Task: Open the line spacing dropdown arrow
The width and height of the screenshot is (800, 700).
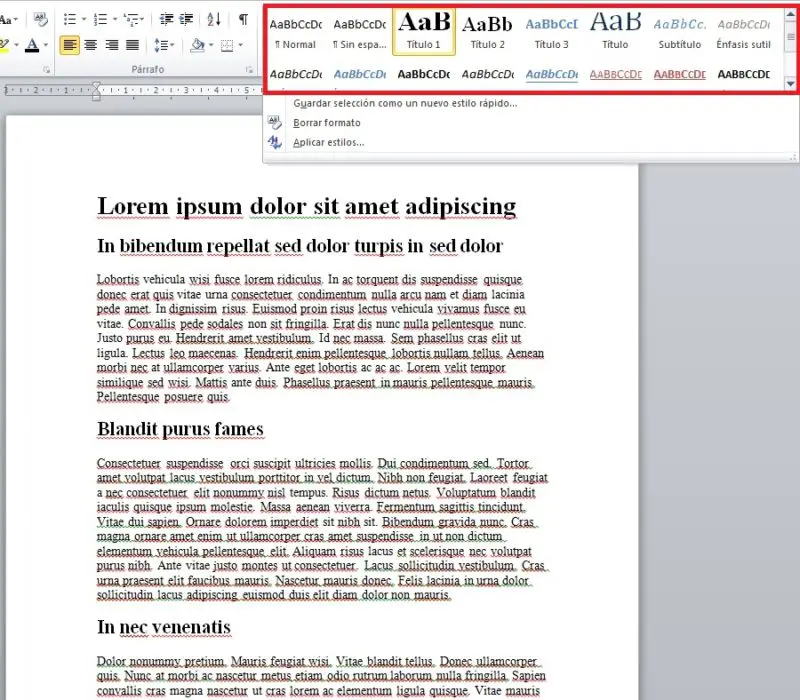Action: pos(172,45)
